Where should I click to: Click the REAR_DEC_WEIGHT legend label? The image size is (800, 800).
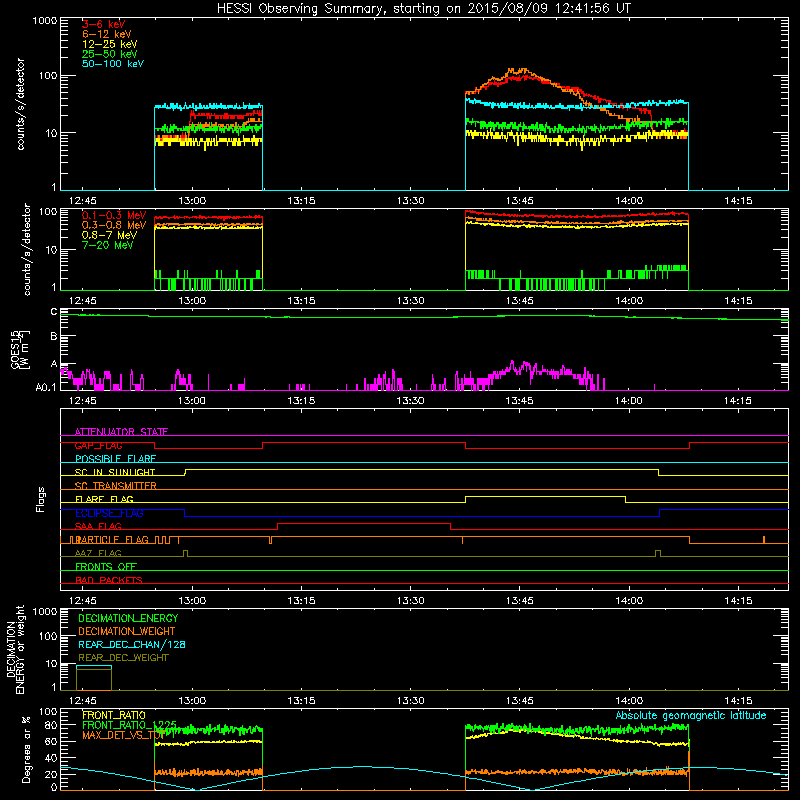(x=123, y=658)
